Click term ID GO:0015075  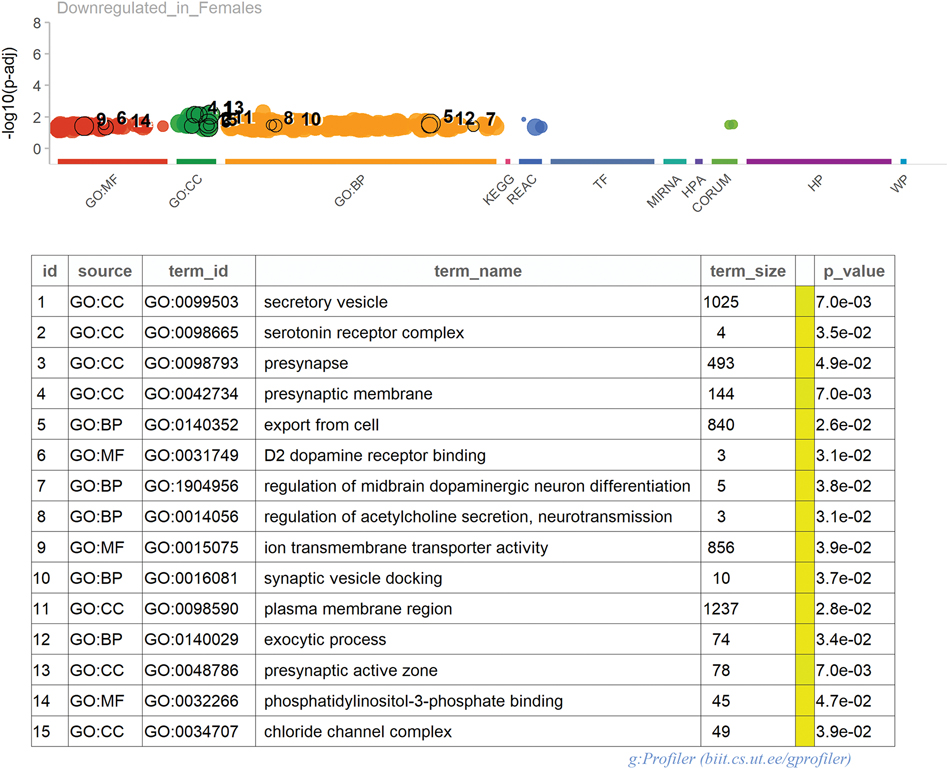click(x=191, y=547)
